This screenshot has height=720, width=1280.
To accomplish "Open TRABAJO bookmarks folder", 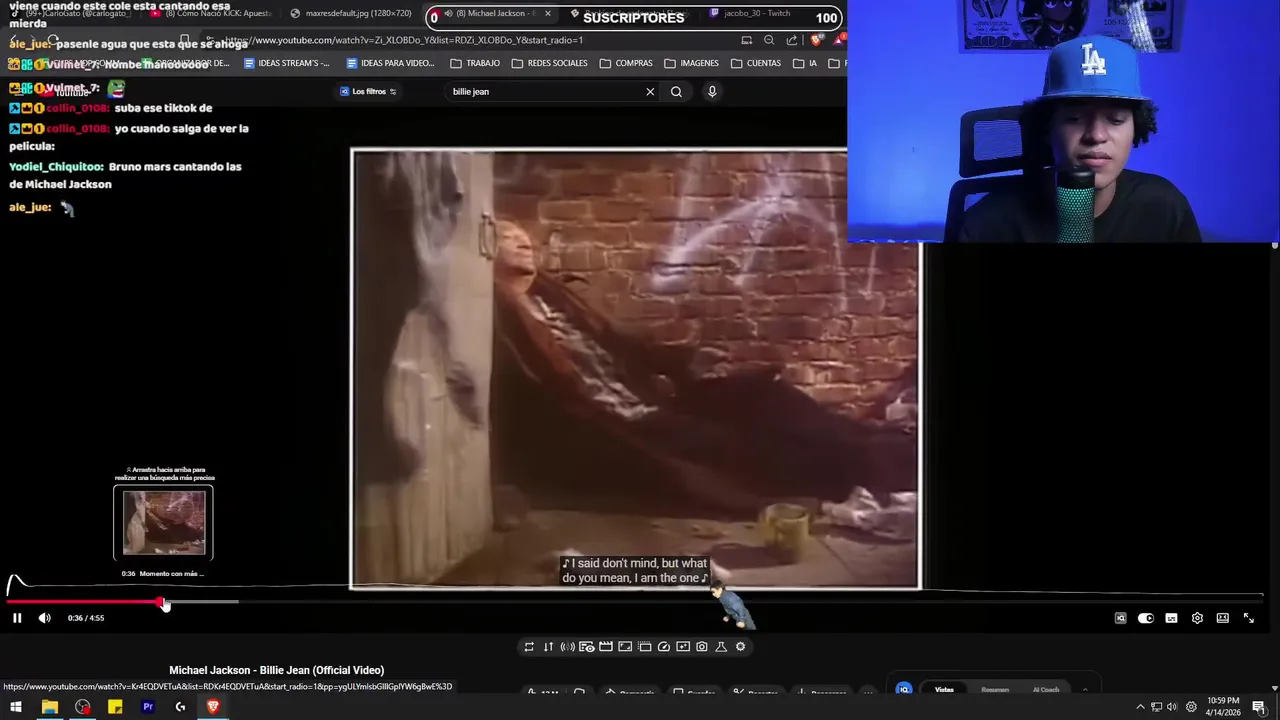I will click(475, 63).
